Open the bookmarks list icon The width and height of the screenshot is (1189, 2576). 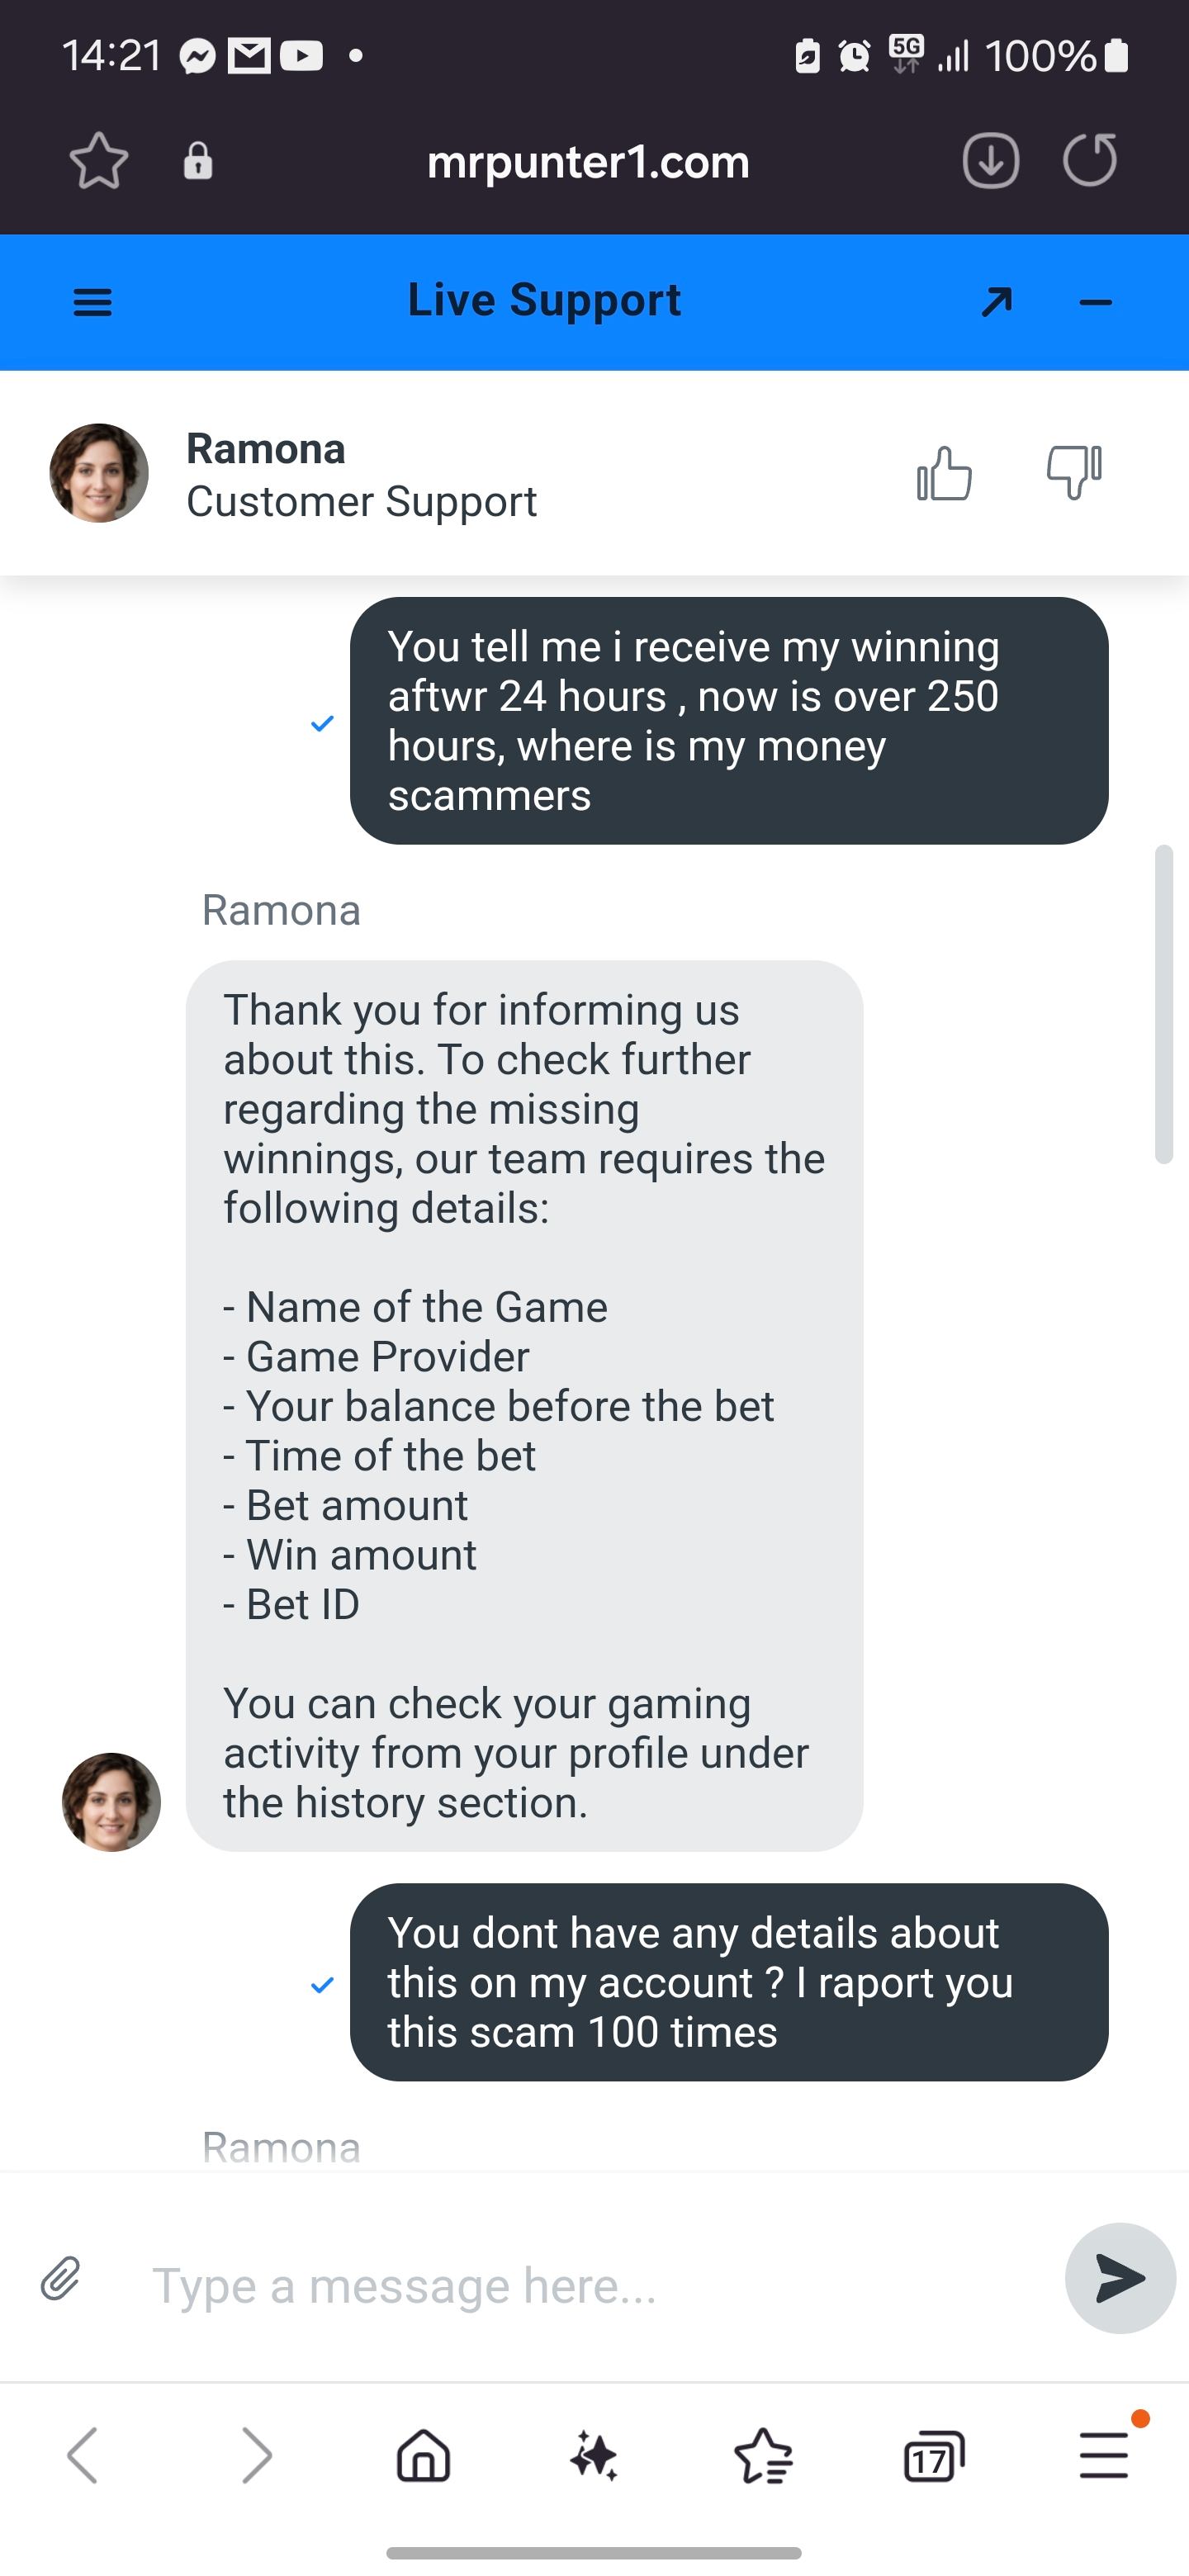[x=764, y=2456]
